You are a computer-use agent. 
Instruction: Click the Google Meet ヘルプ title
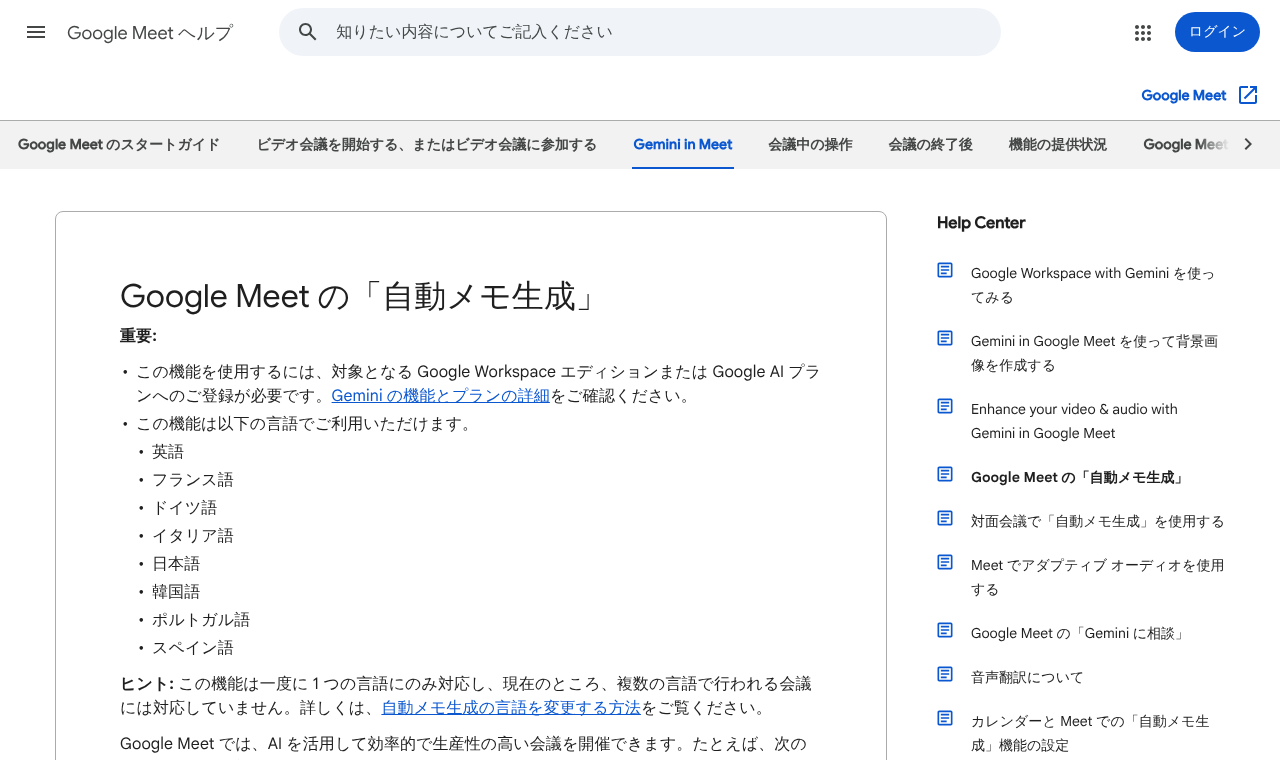click(x=150, y=33)
